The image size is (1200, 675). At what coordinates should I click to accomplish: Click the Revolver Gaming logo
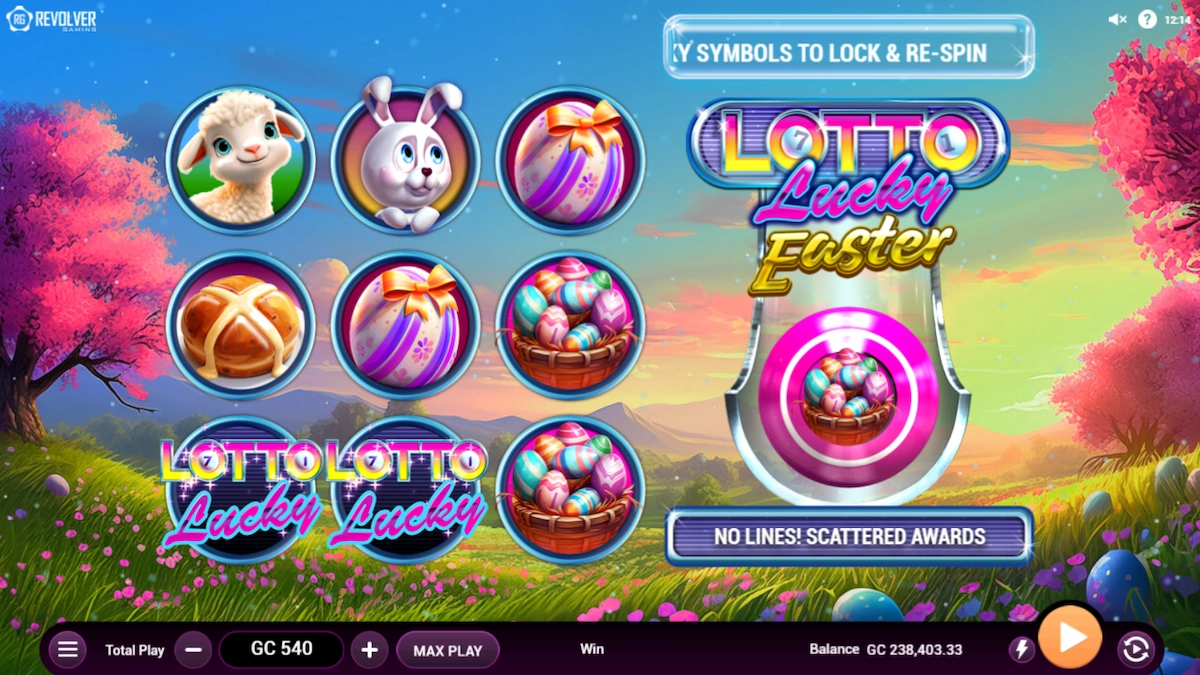tap(51, 19)
